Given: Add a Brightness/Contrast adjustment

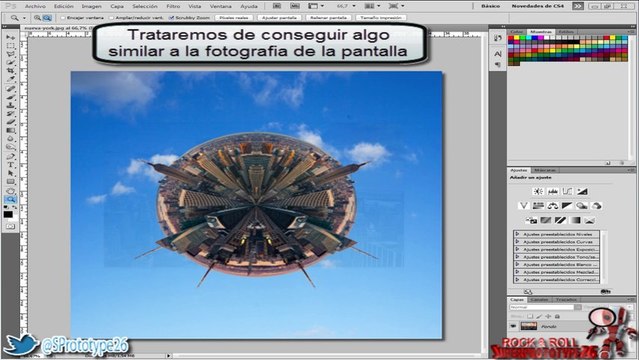Looking at the screenshot, I should pyautogui.click(x=538, y=191).
